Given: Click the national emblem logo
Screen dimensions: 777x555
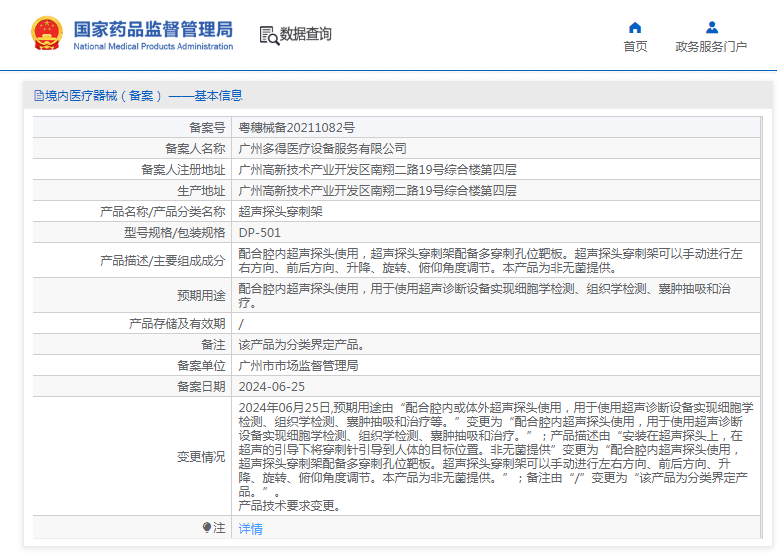Looking at the screenshot, I should tap(47, 33).
